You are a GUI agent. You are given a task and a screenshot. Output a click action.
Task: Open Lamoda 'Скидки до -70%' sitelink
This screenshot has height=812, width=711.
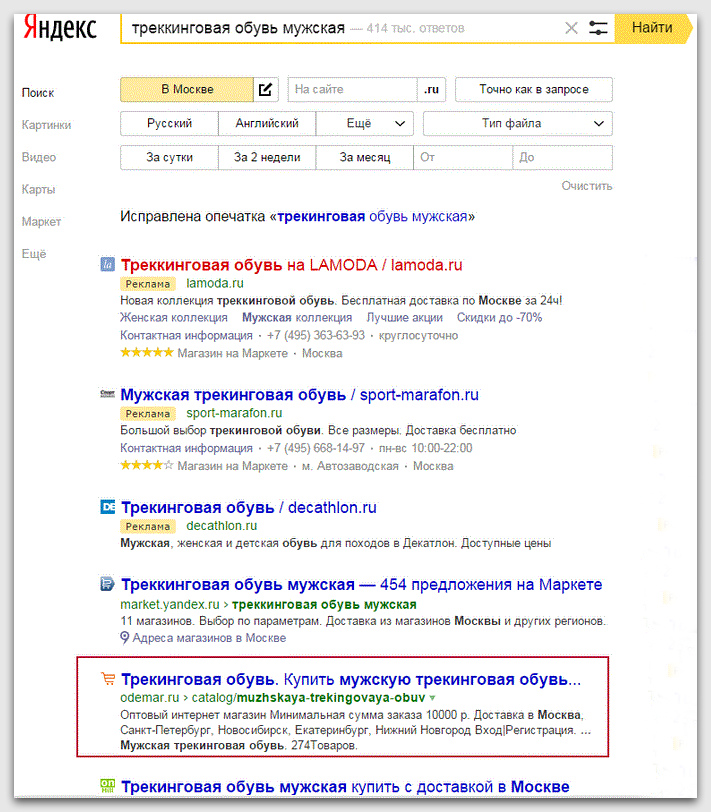(499, 317)
